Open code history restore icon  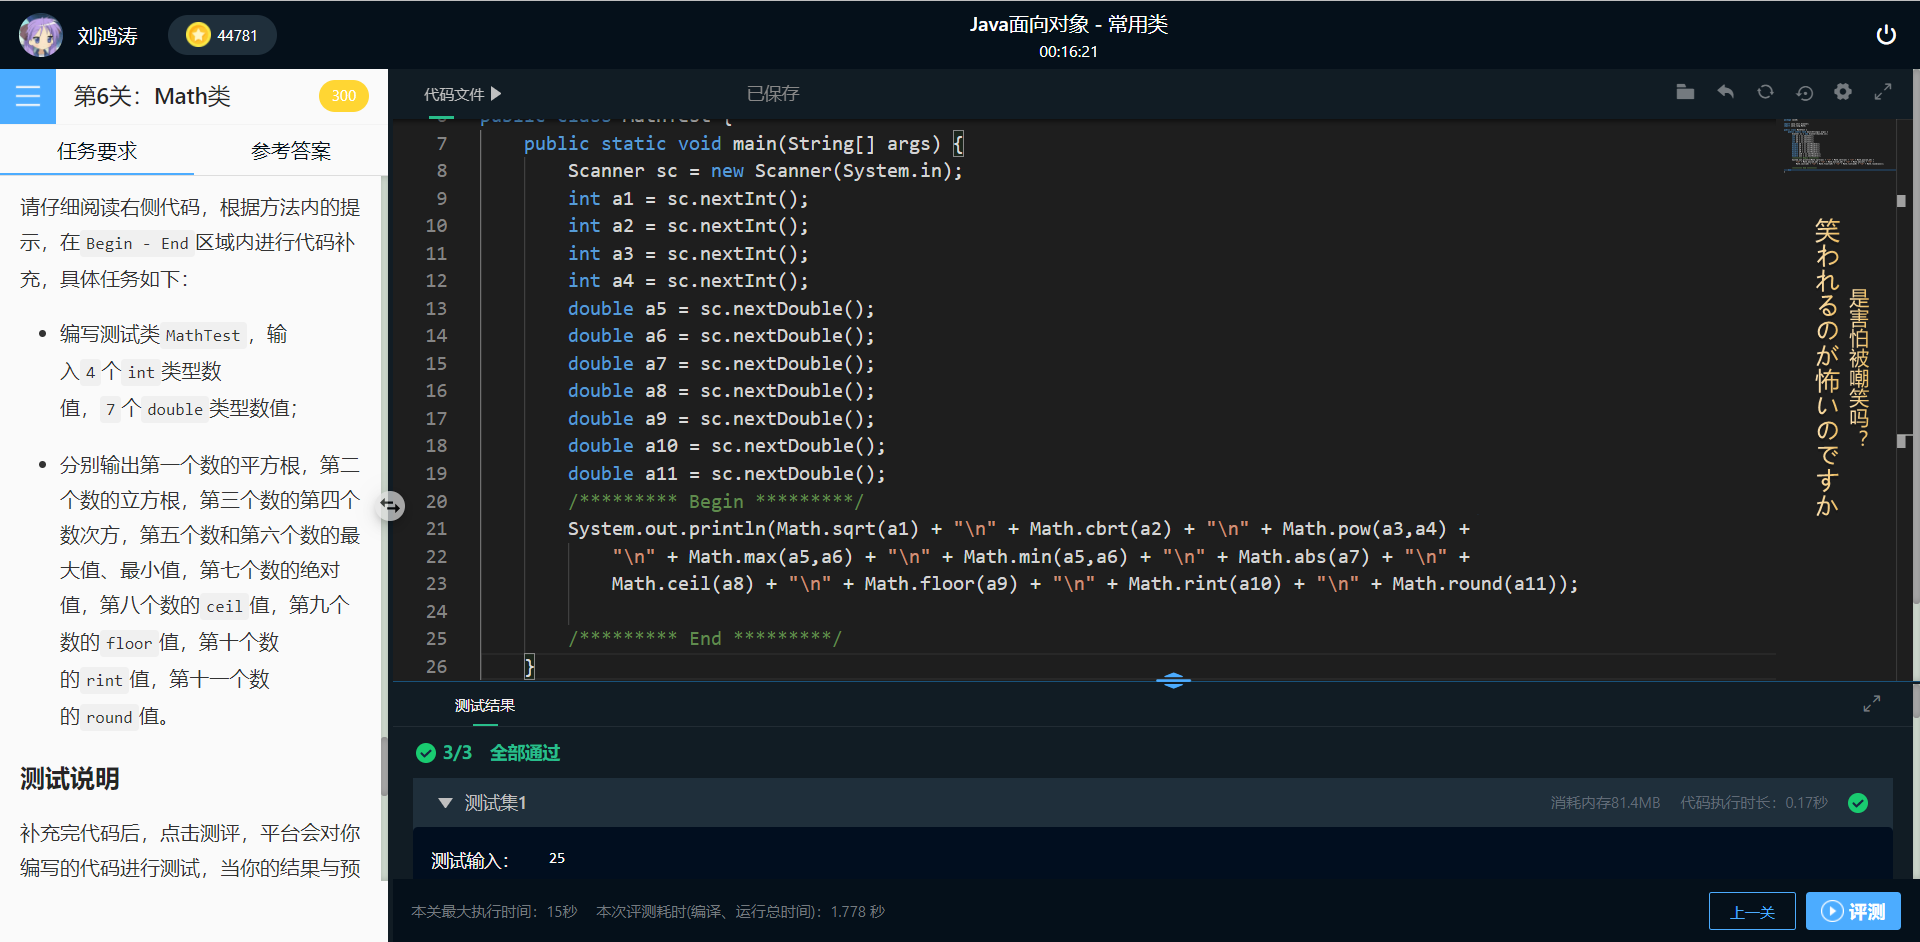(x=1804, y=92)
